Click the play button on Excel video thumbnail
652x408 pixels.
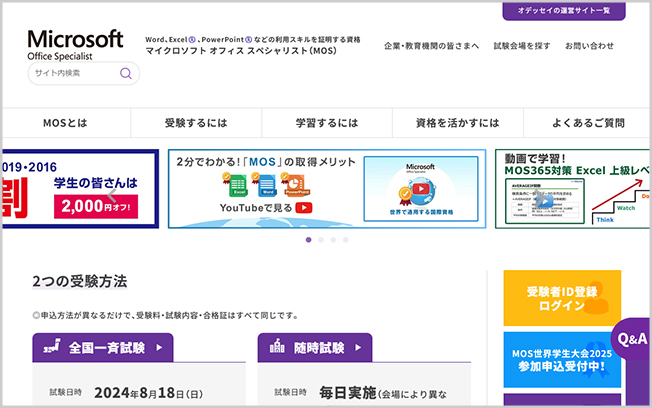tap(543, 200)
